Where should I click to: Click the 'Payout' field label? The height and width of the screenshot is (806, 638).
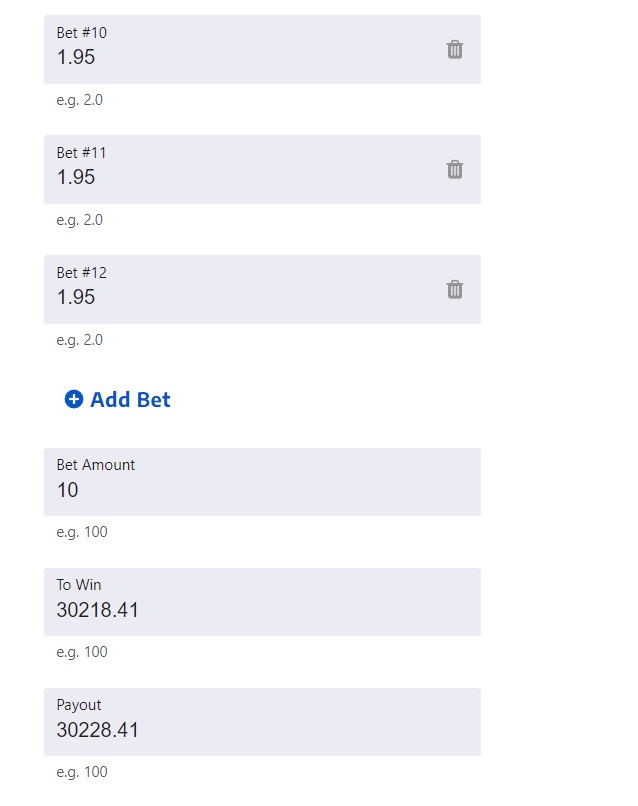pos(79,705)
